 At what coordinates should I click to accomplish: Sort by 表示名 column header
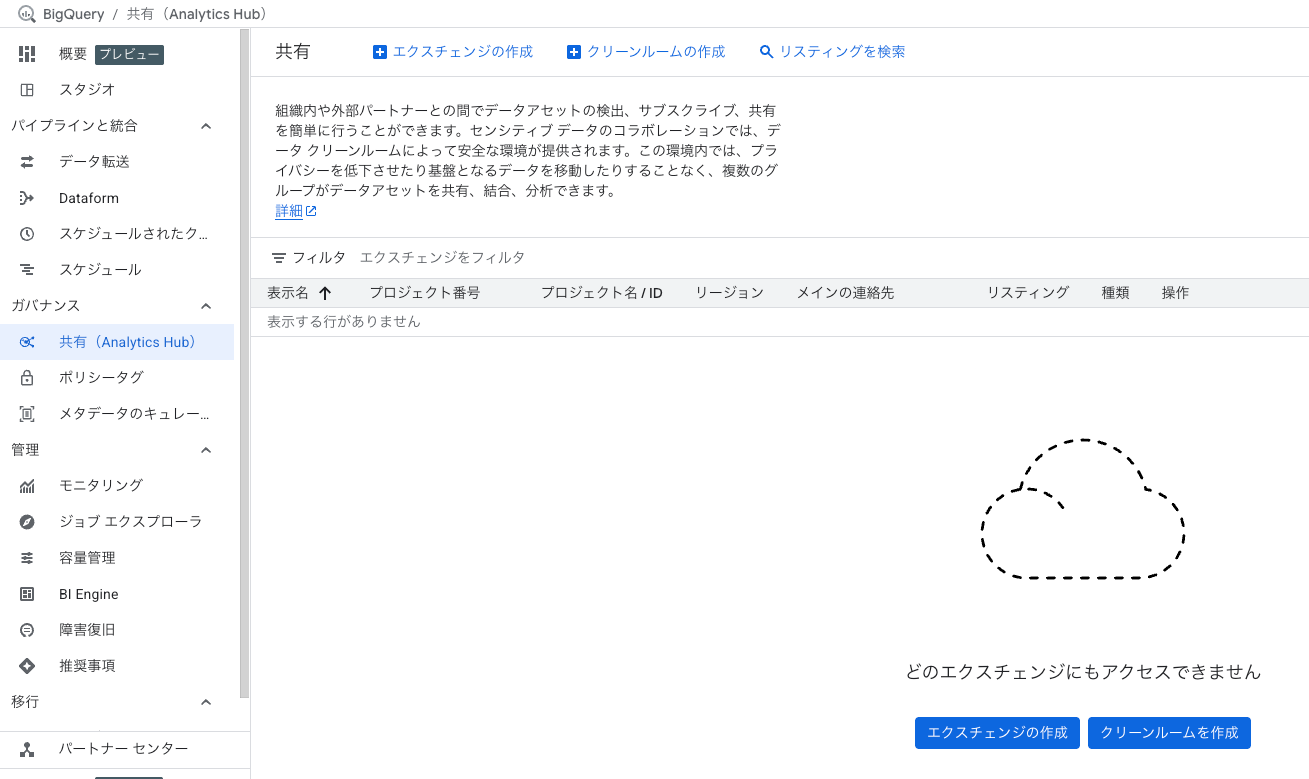288,293
